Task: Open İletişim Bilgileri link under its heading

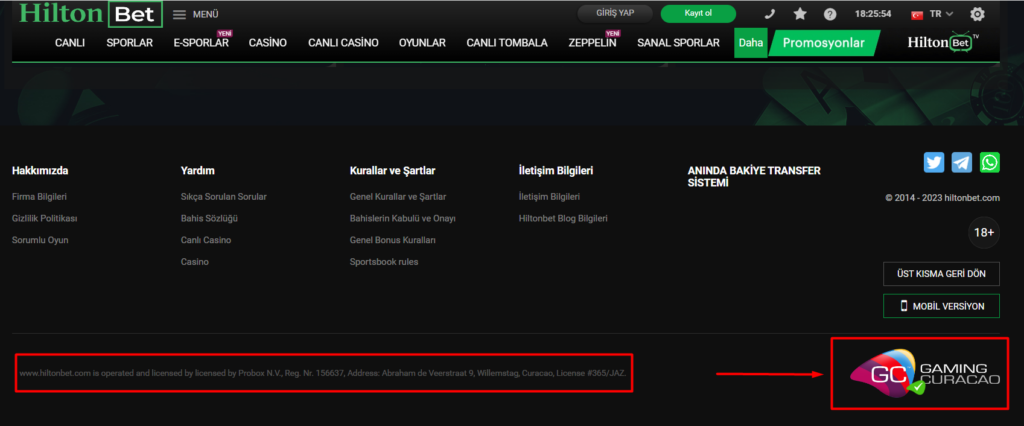Action: [549, 197]
